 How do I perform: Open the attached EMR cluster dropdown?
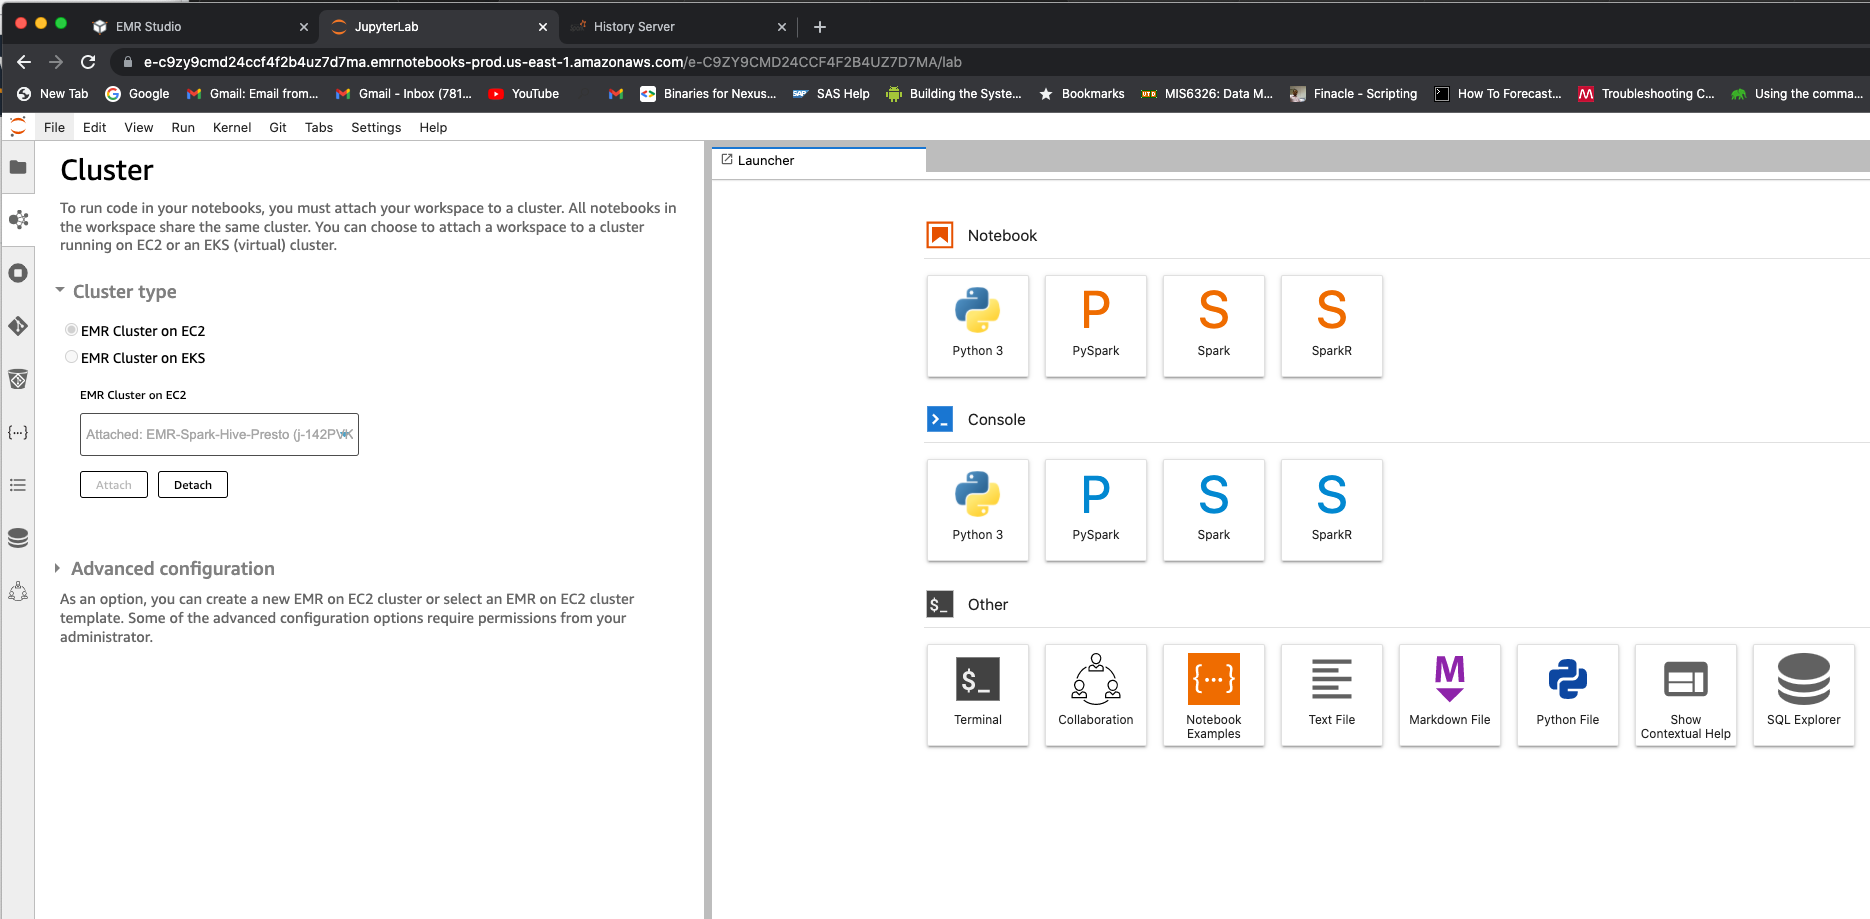tap(219, 434)
